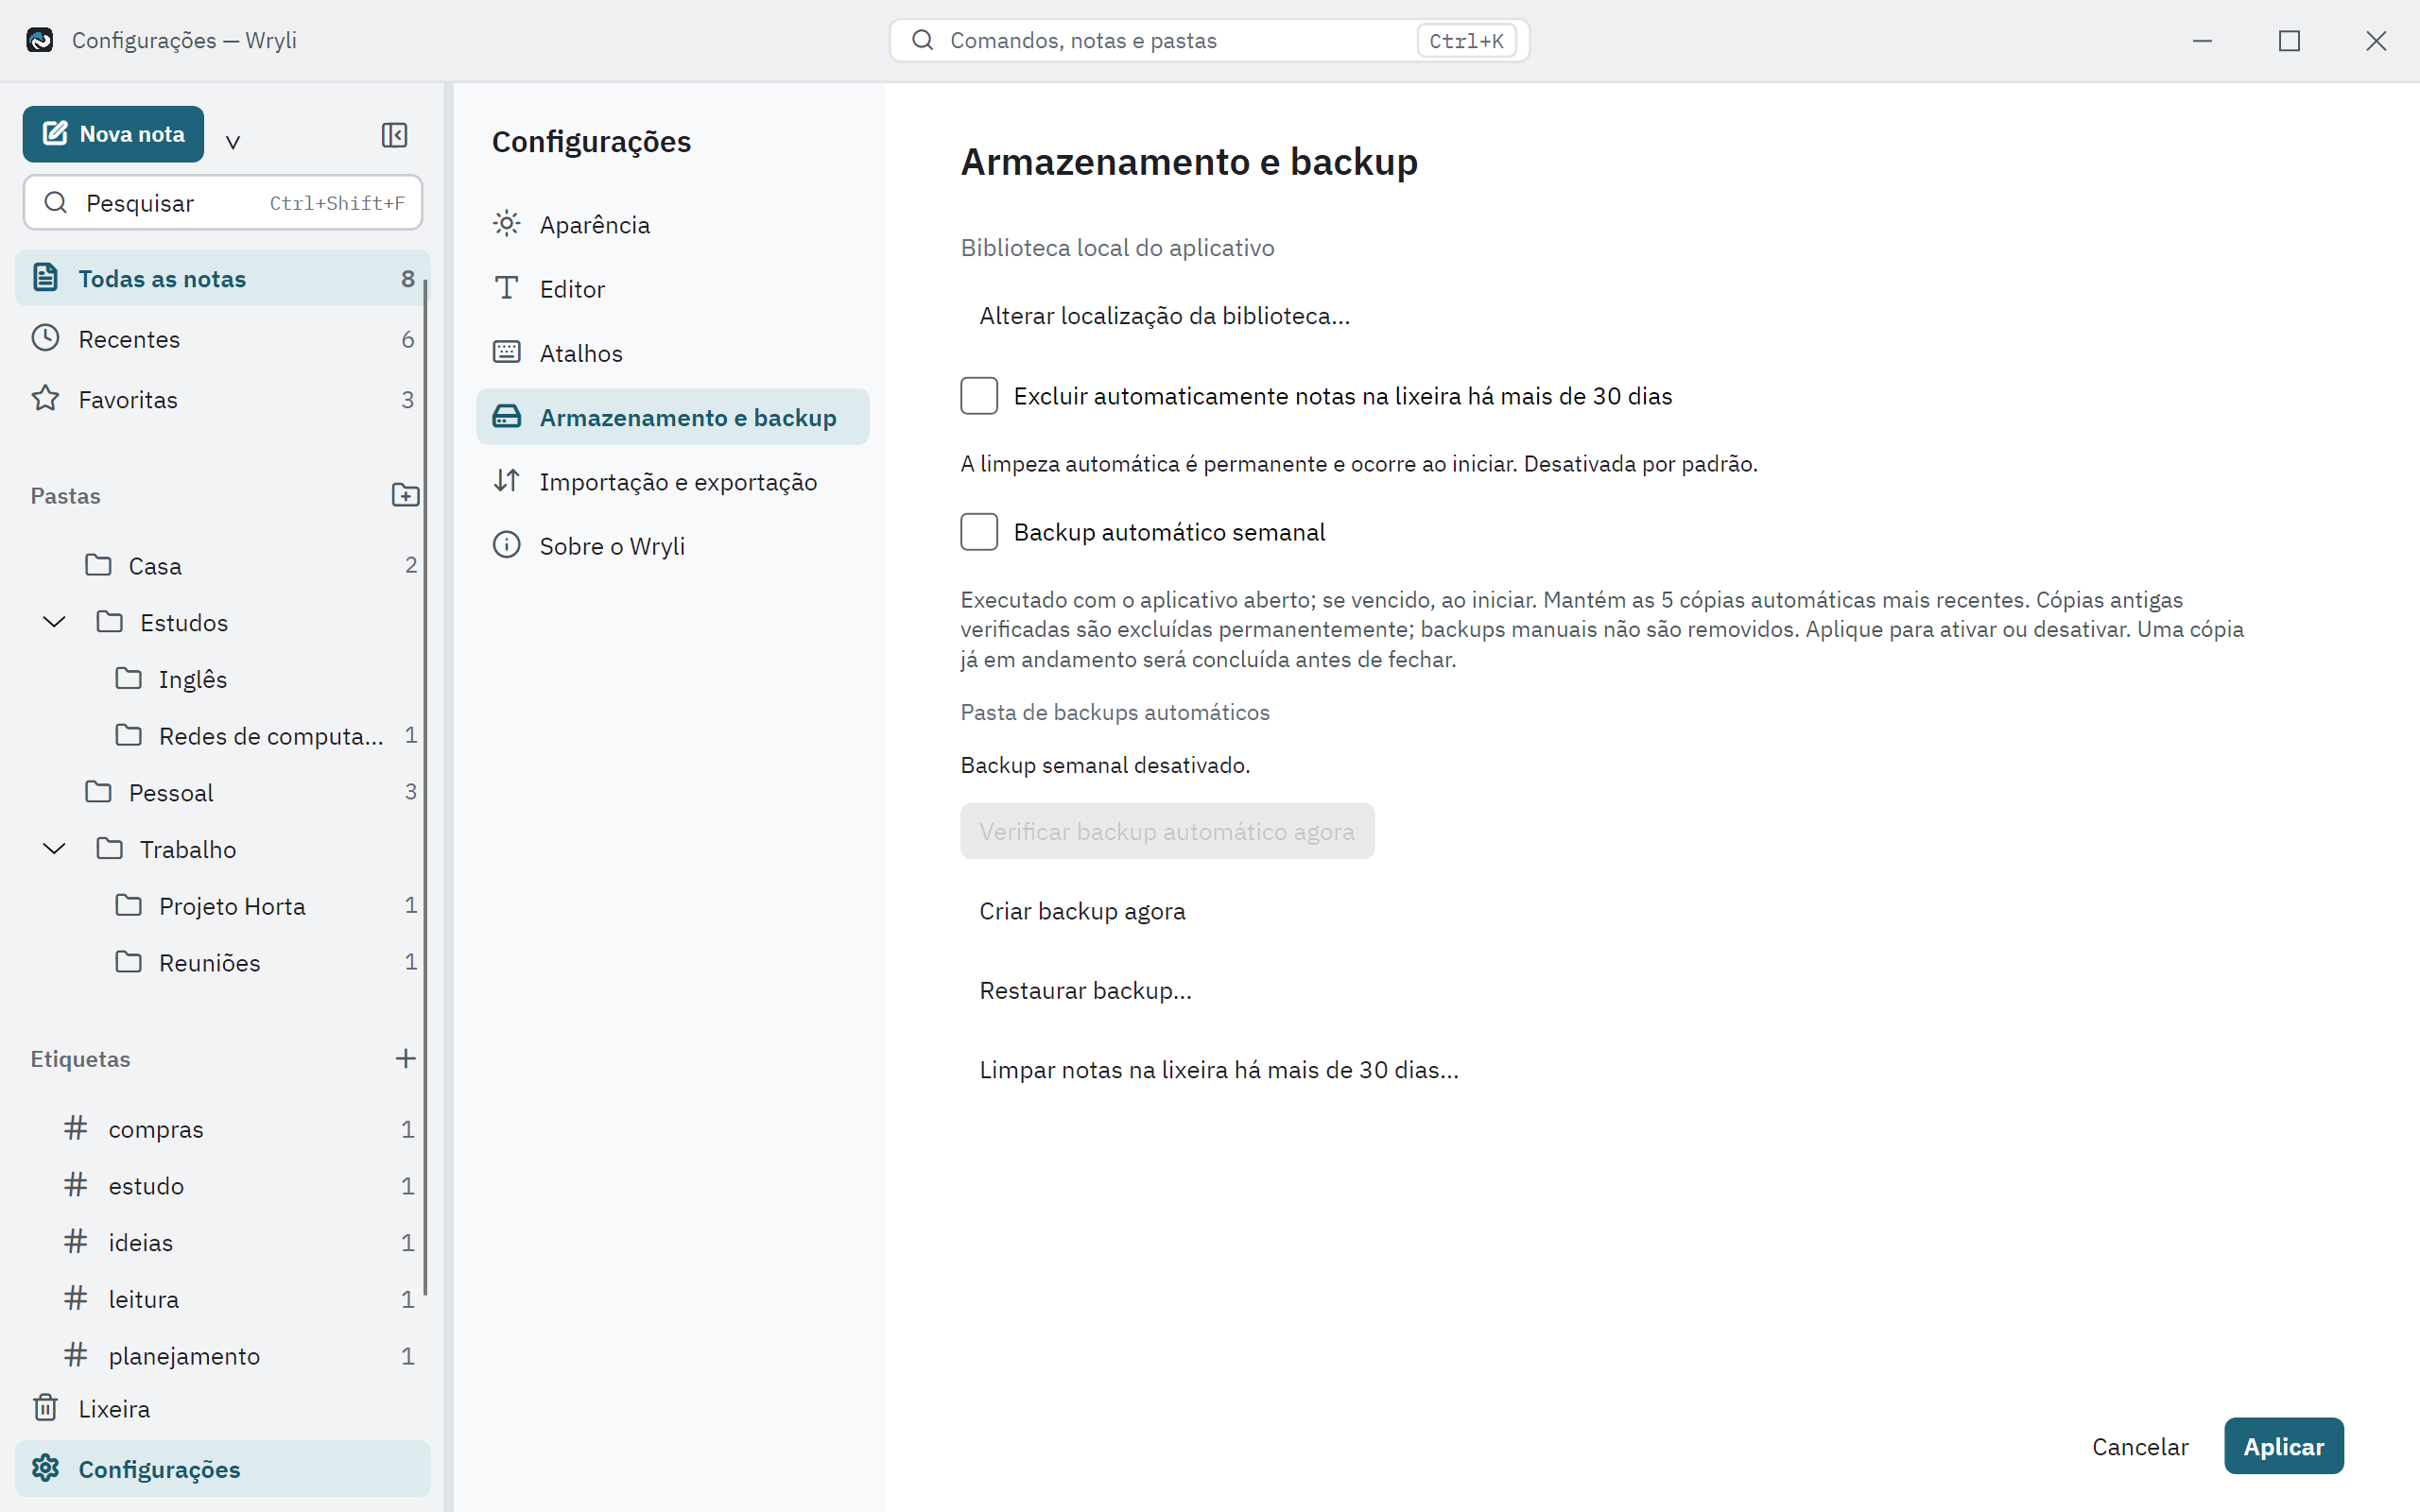The image size is (2420, 1512).
Task: Click the Comandos, notas e pastas field
Action: point(1209,40)
